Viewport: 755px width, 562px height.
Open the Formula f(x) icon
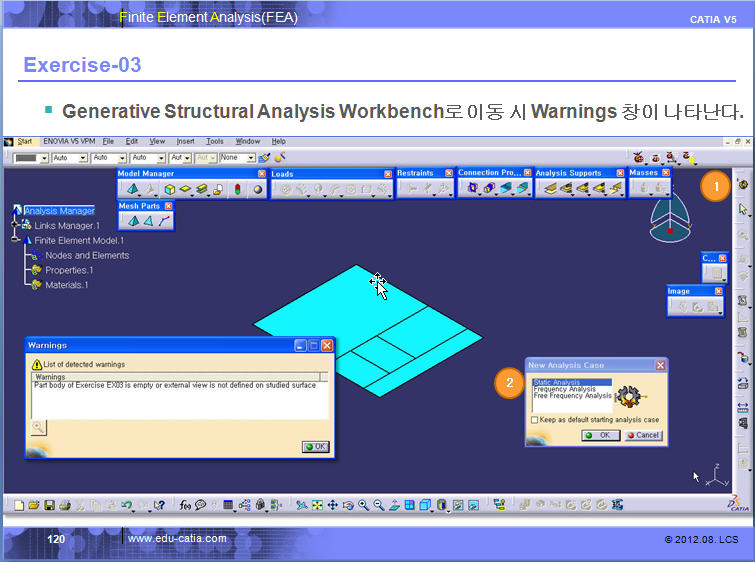[185, 505]
